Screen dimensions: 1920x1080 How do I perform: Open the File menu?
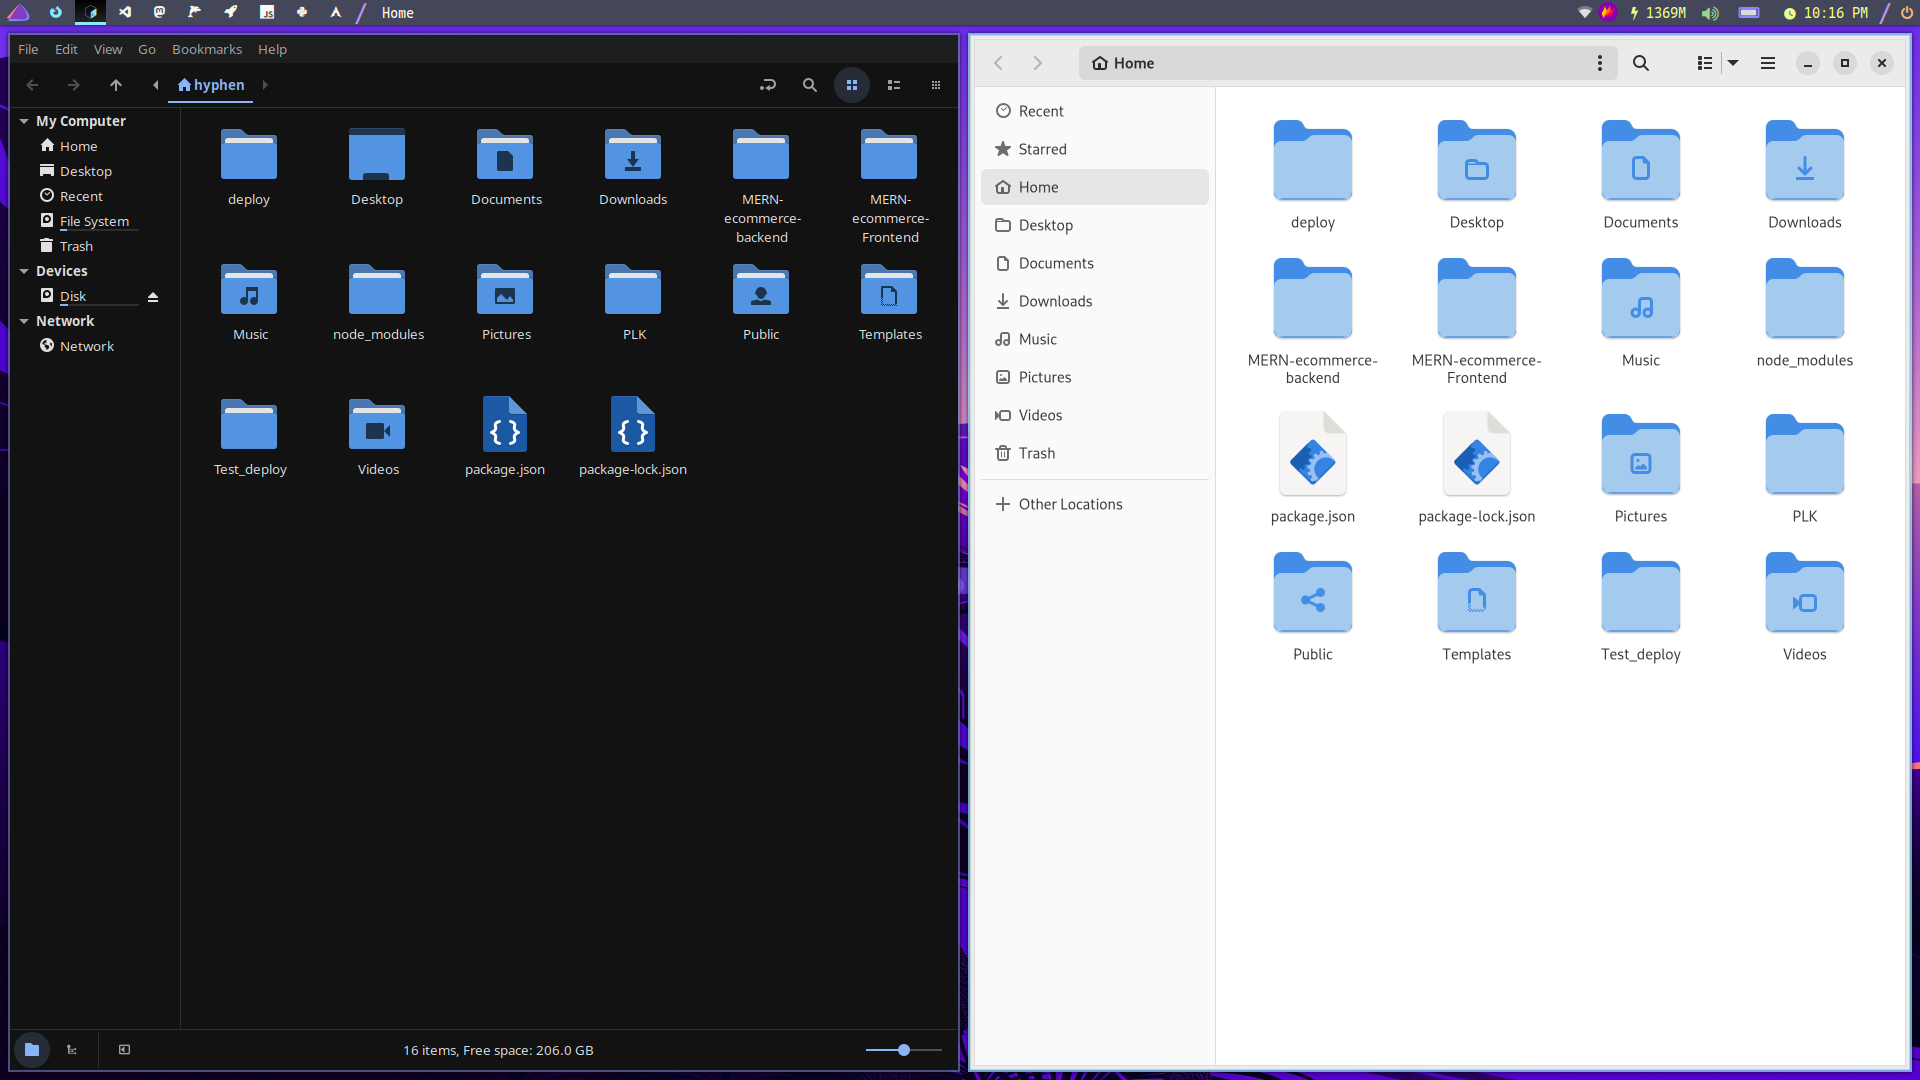click(x=28, y=49)
